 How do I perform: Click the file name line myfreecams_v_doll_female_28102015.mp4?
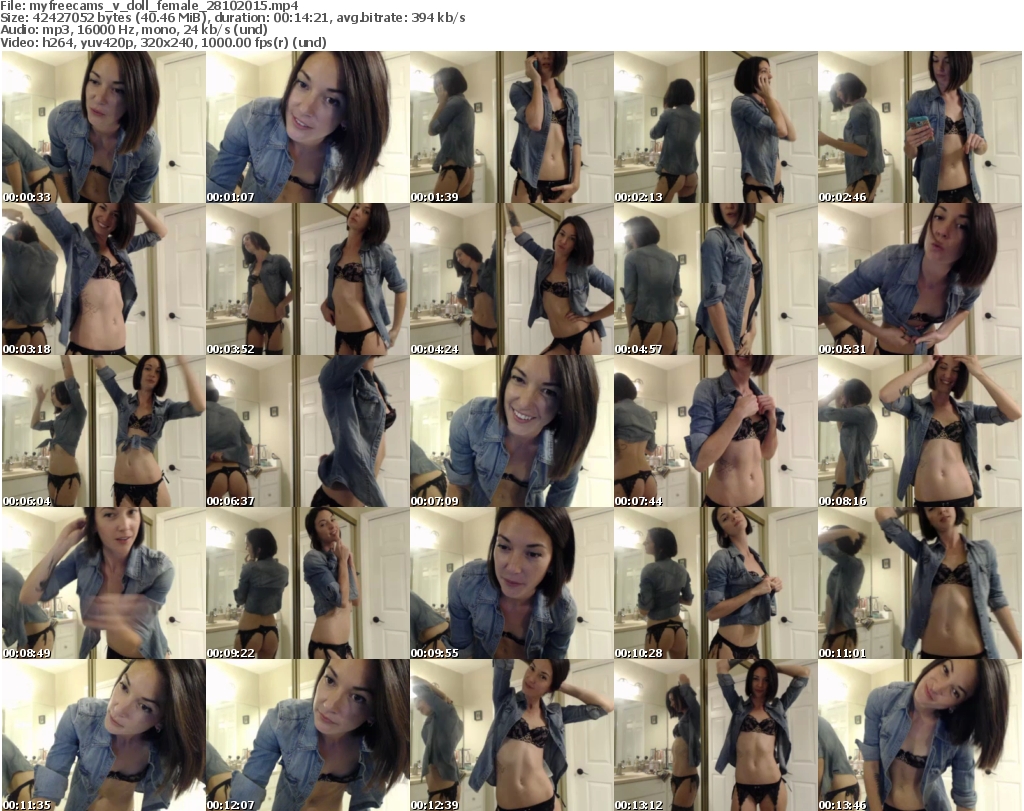[x=150, y=6]
